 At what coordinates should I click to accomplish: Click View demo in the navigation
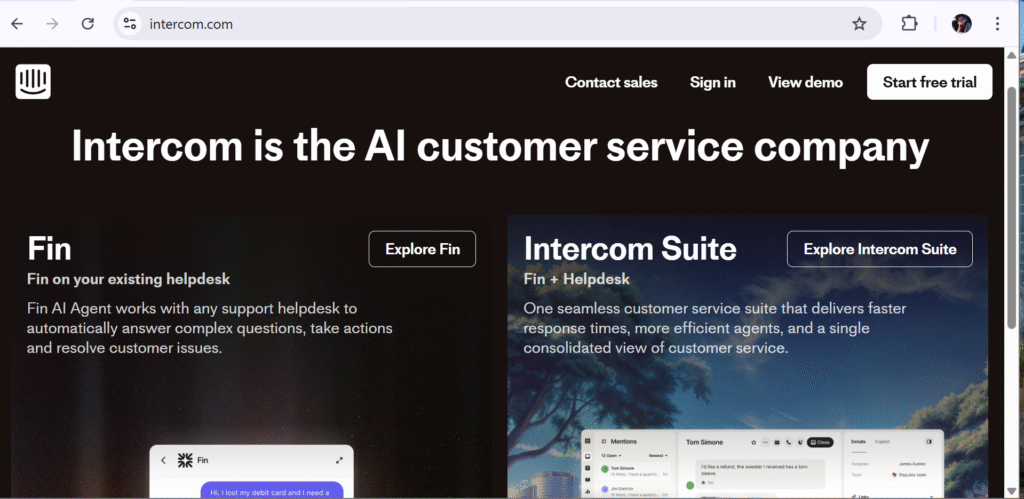tap(805, 82)
